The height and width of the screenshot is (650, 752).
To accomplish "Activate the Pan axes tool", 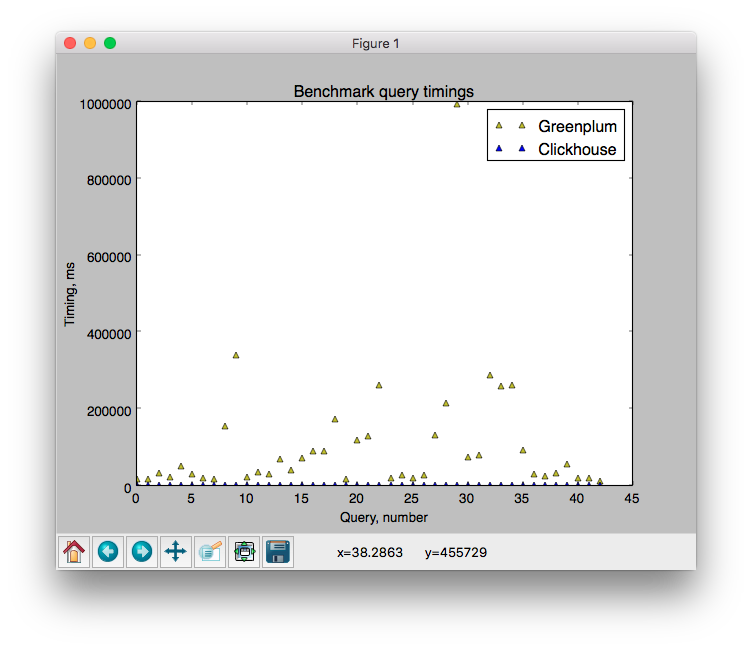I will pos(176,551).
